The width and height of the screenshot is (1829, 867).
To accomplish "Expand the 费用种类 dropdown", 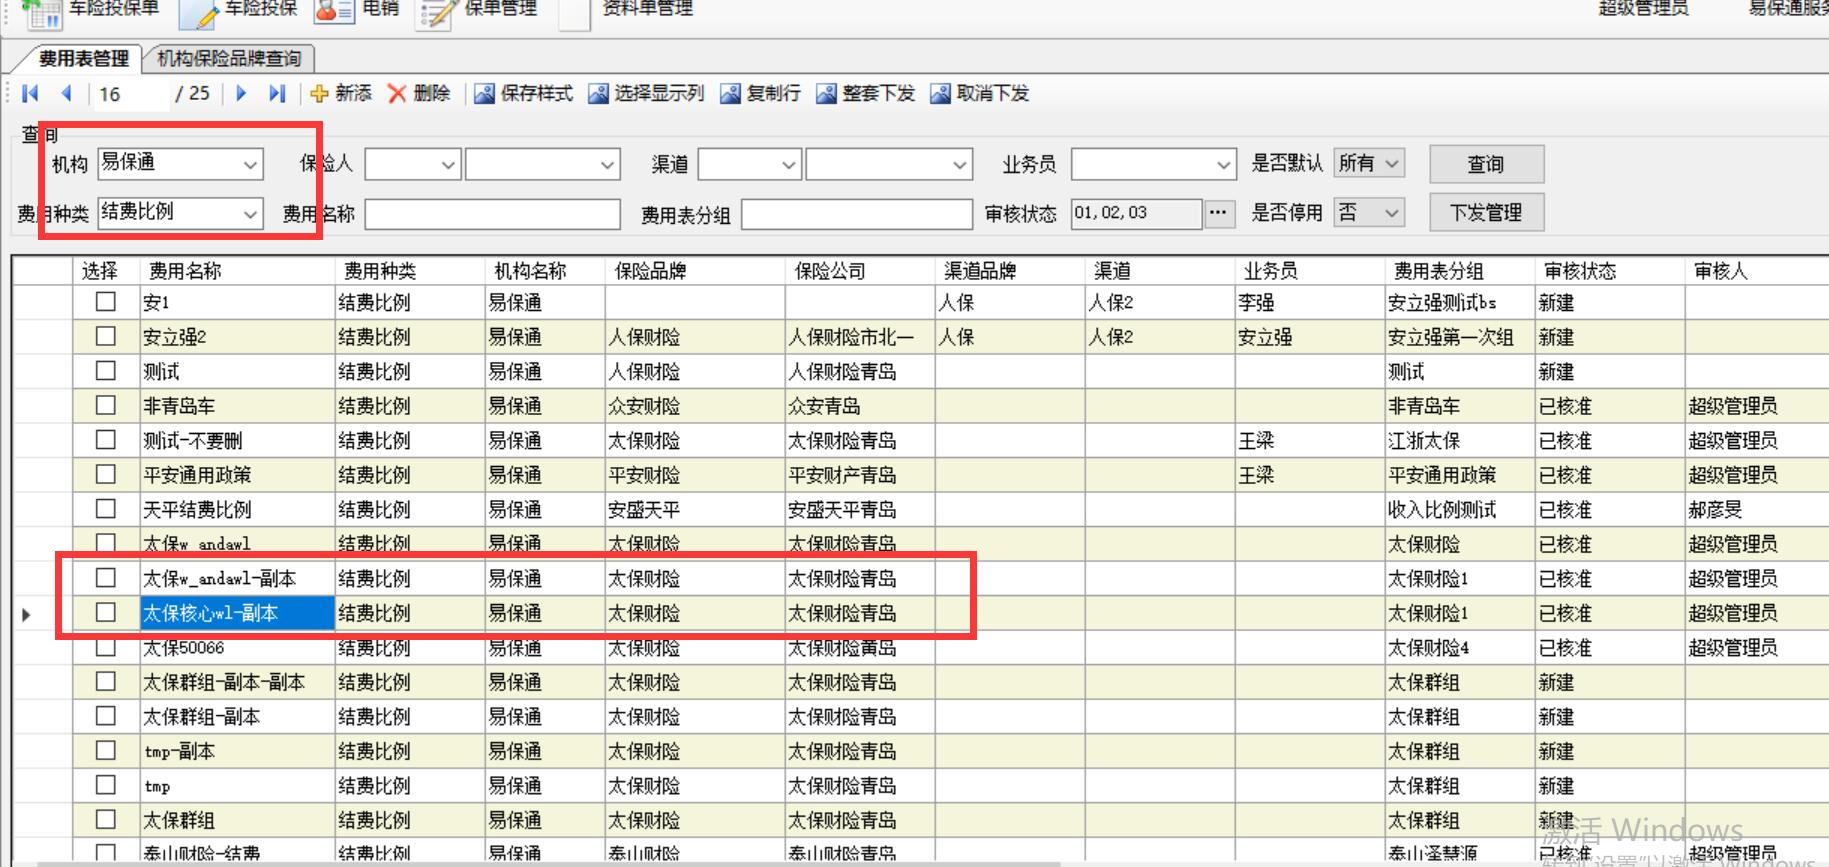I will 249,213.
